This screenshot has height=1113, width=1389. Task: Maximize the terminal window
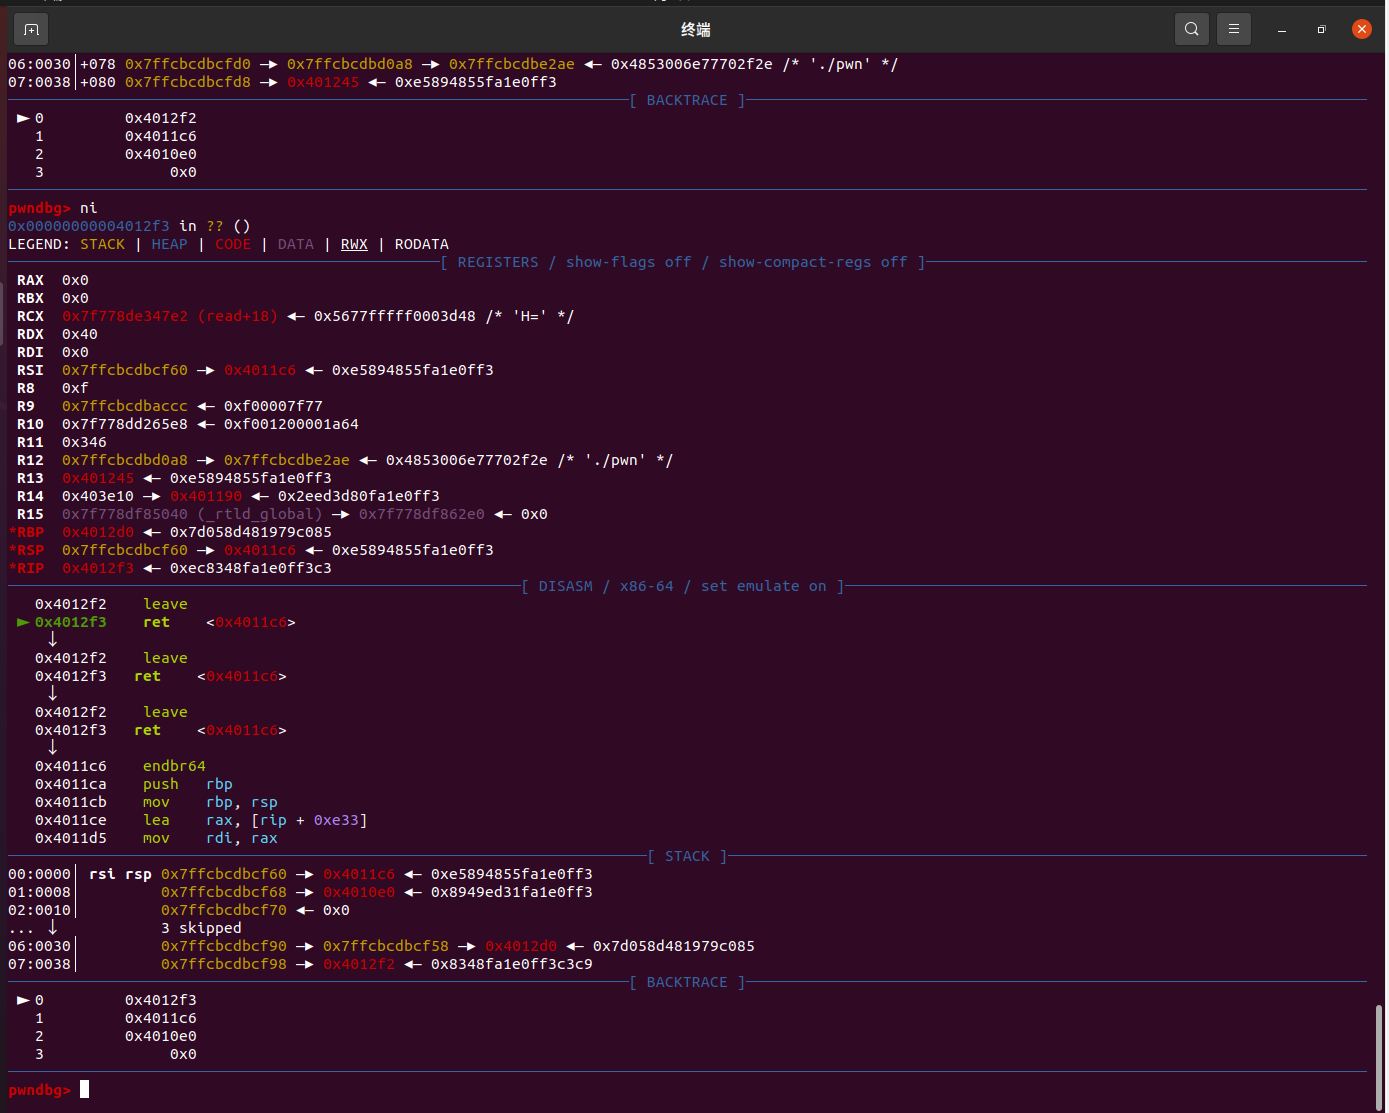click(1322, 30)
